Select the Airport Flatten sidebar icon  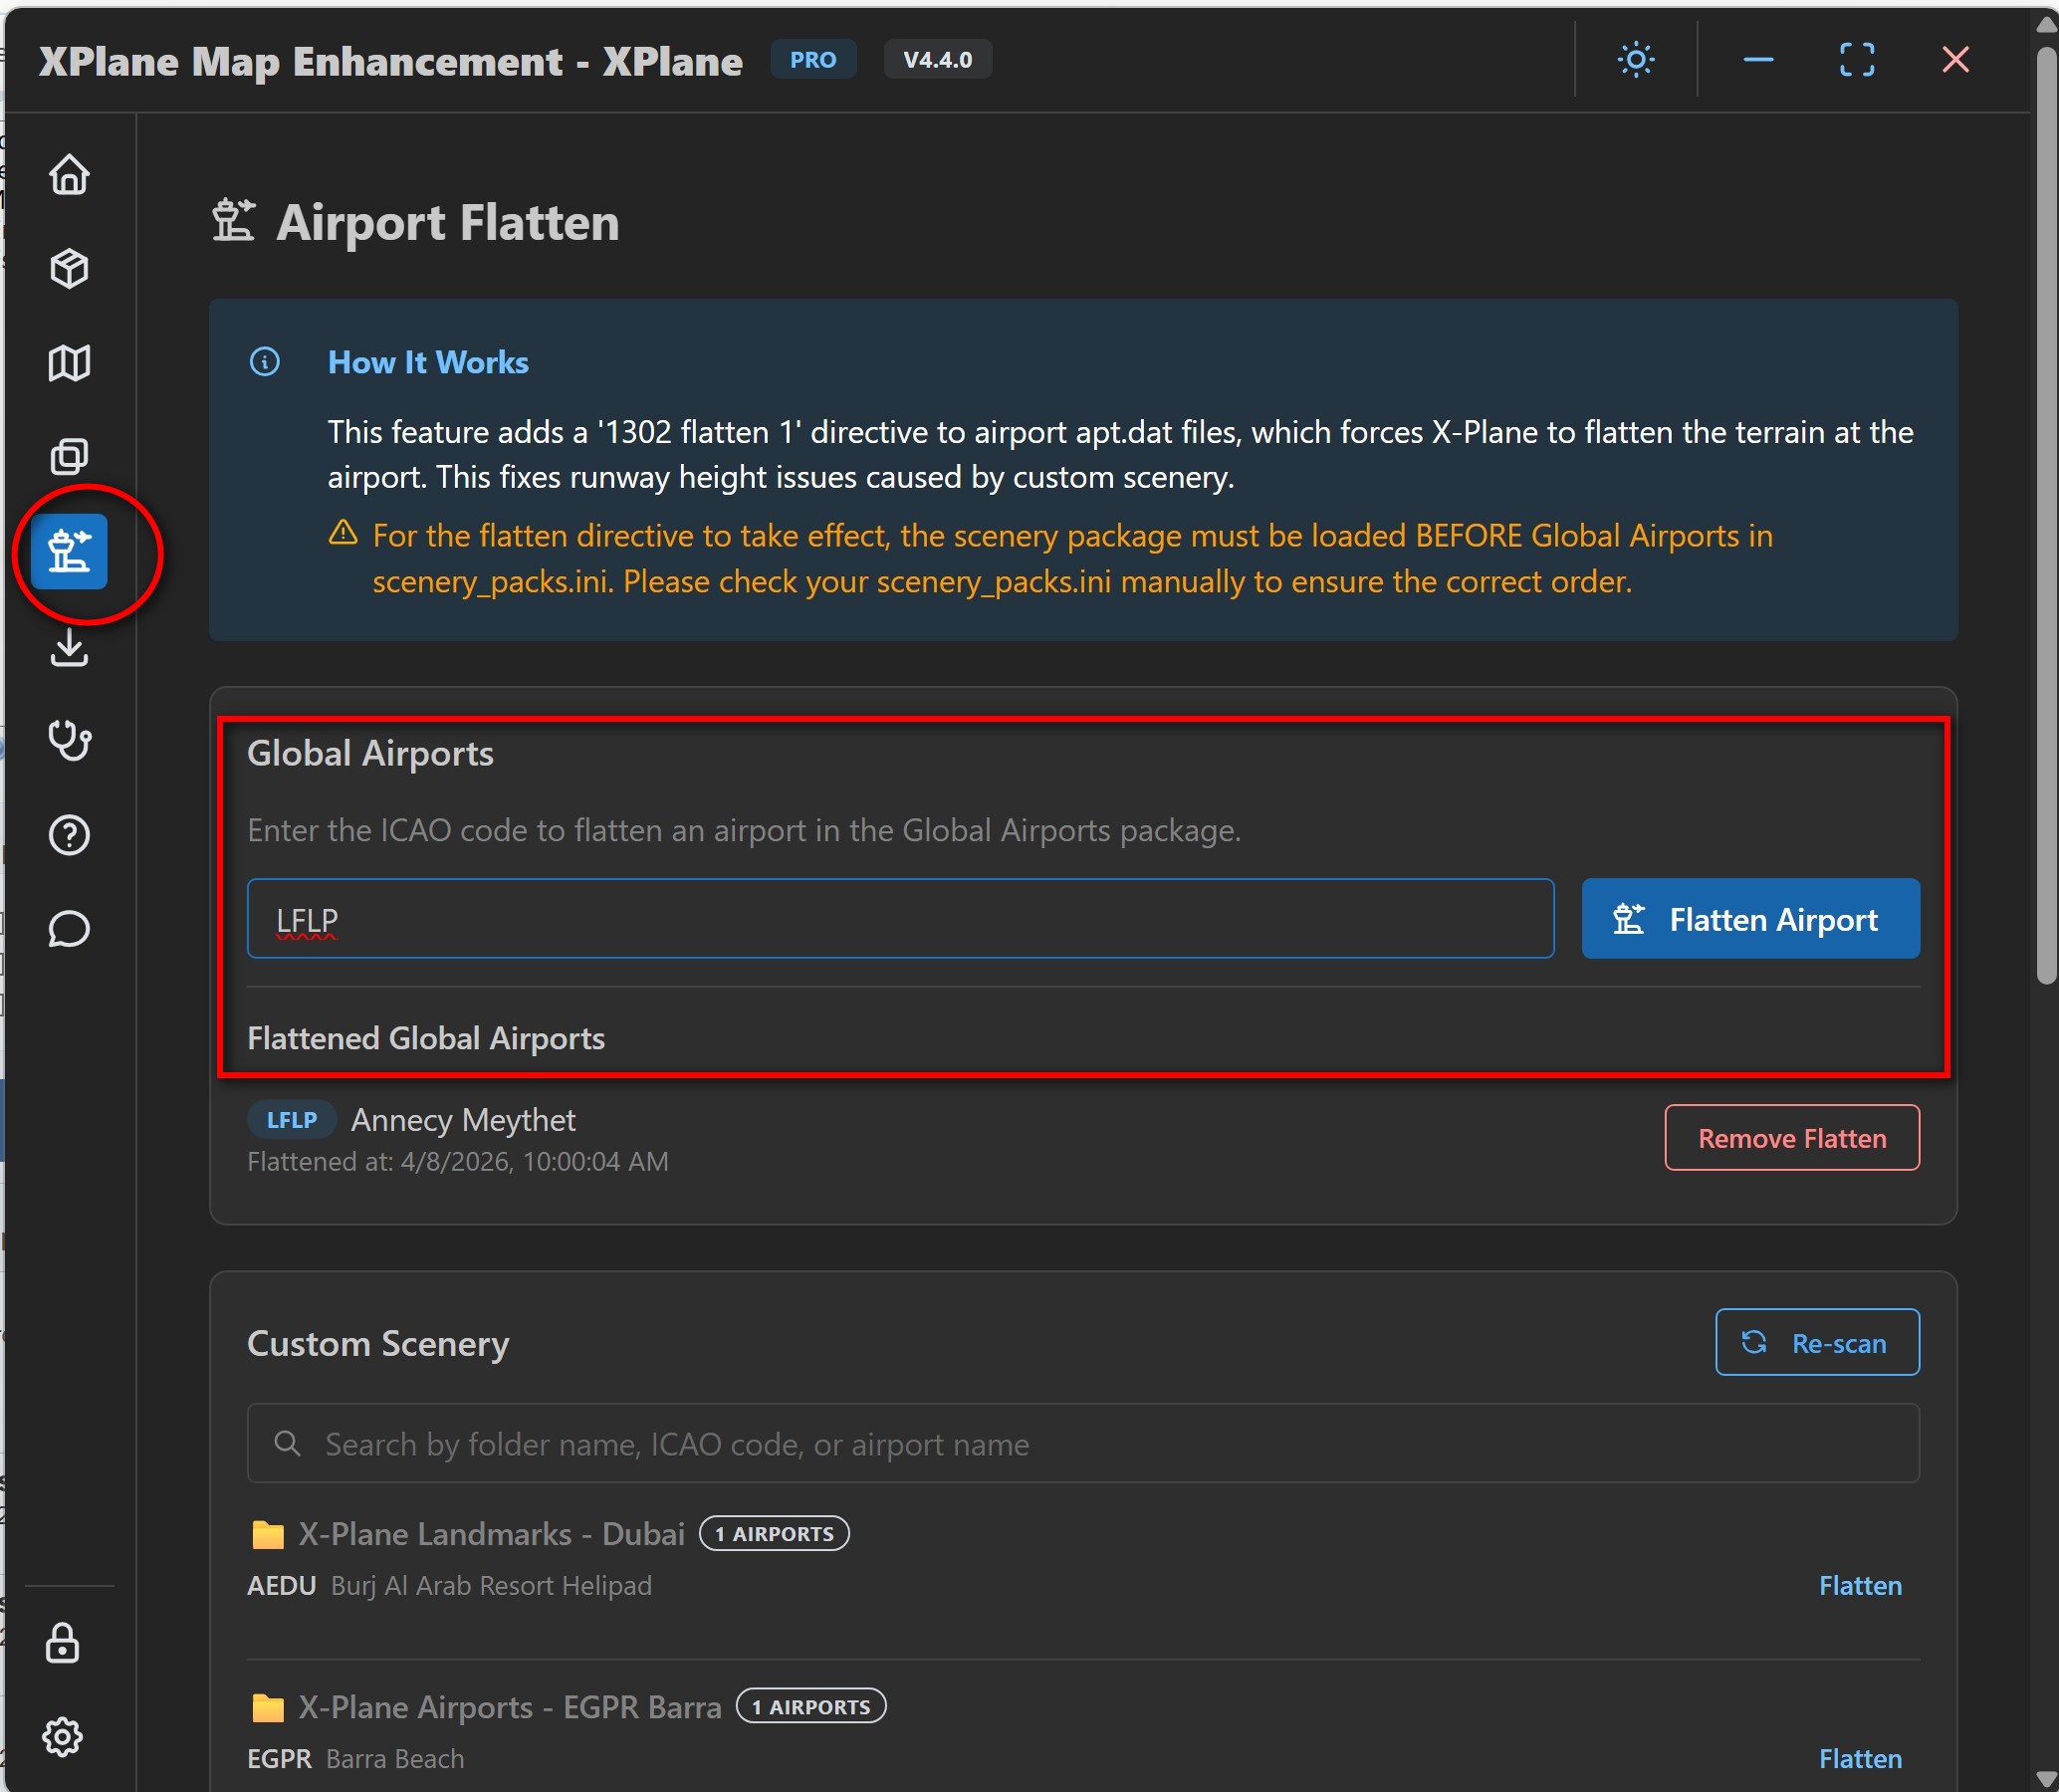click(69, 552)
